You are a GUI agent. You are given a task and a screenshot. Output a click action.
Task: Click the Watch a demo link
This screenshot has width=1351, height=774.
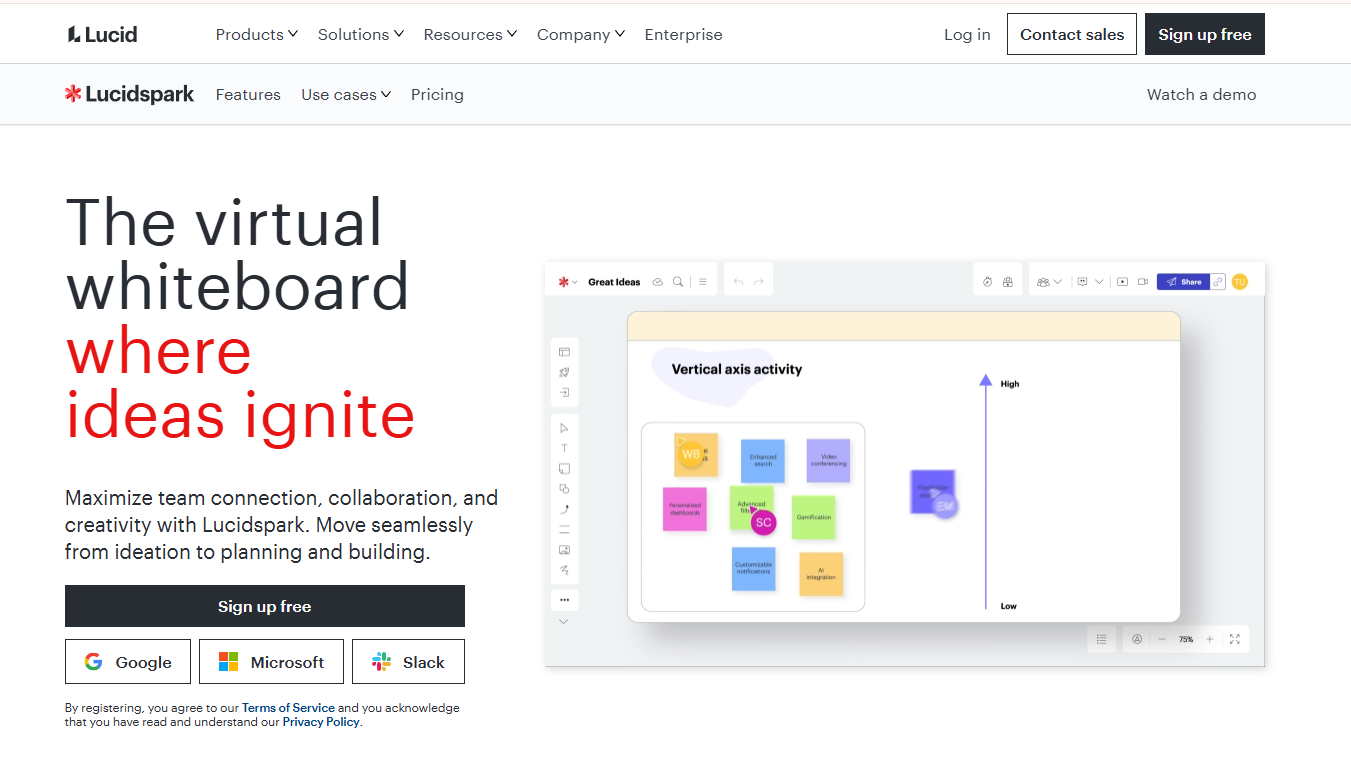tap(1202, 94)
